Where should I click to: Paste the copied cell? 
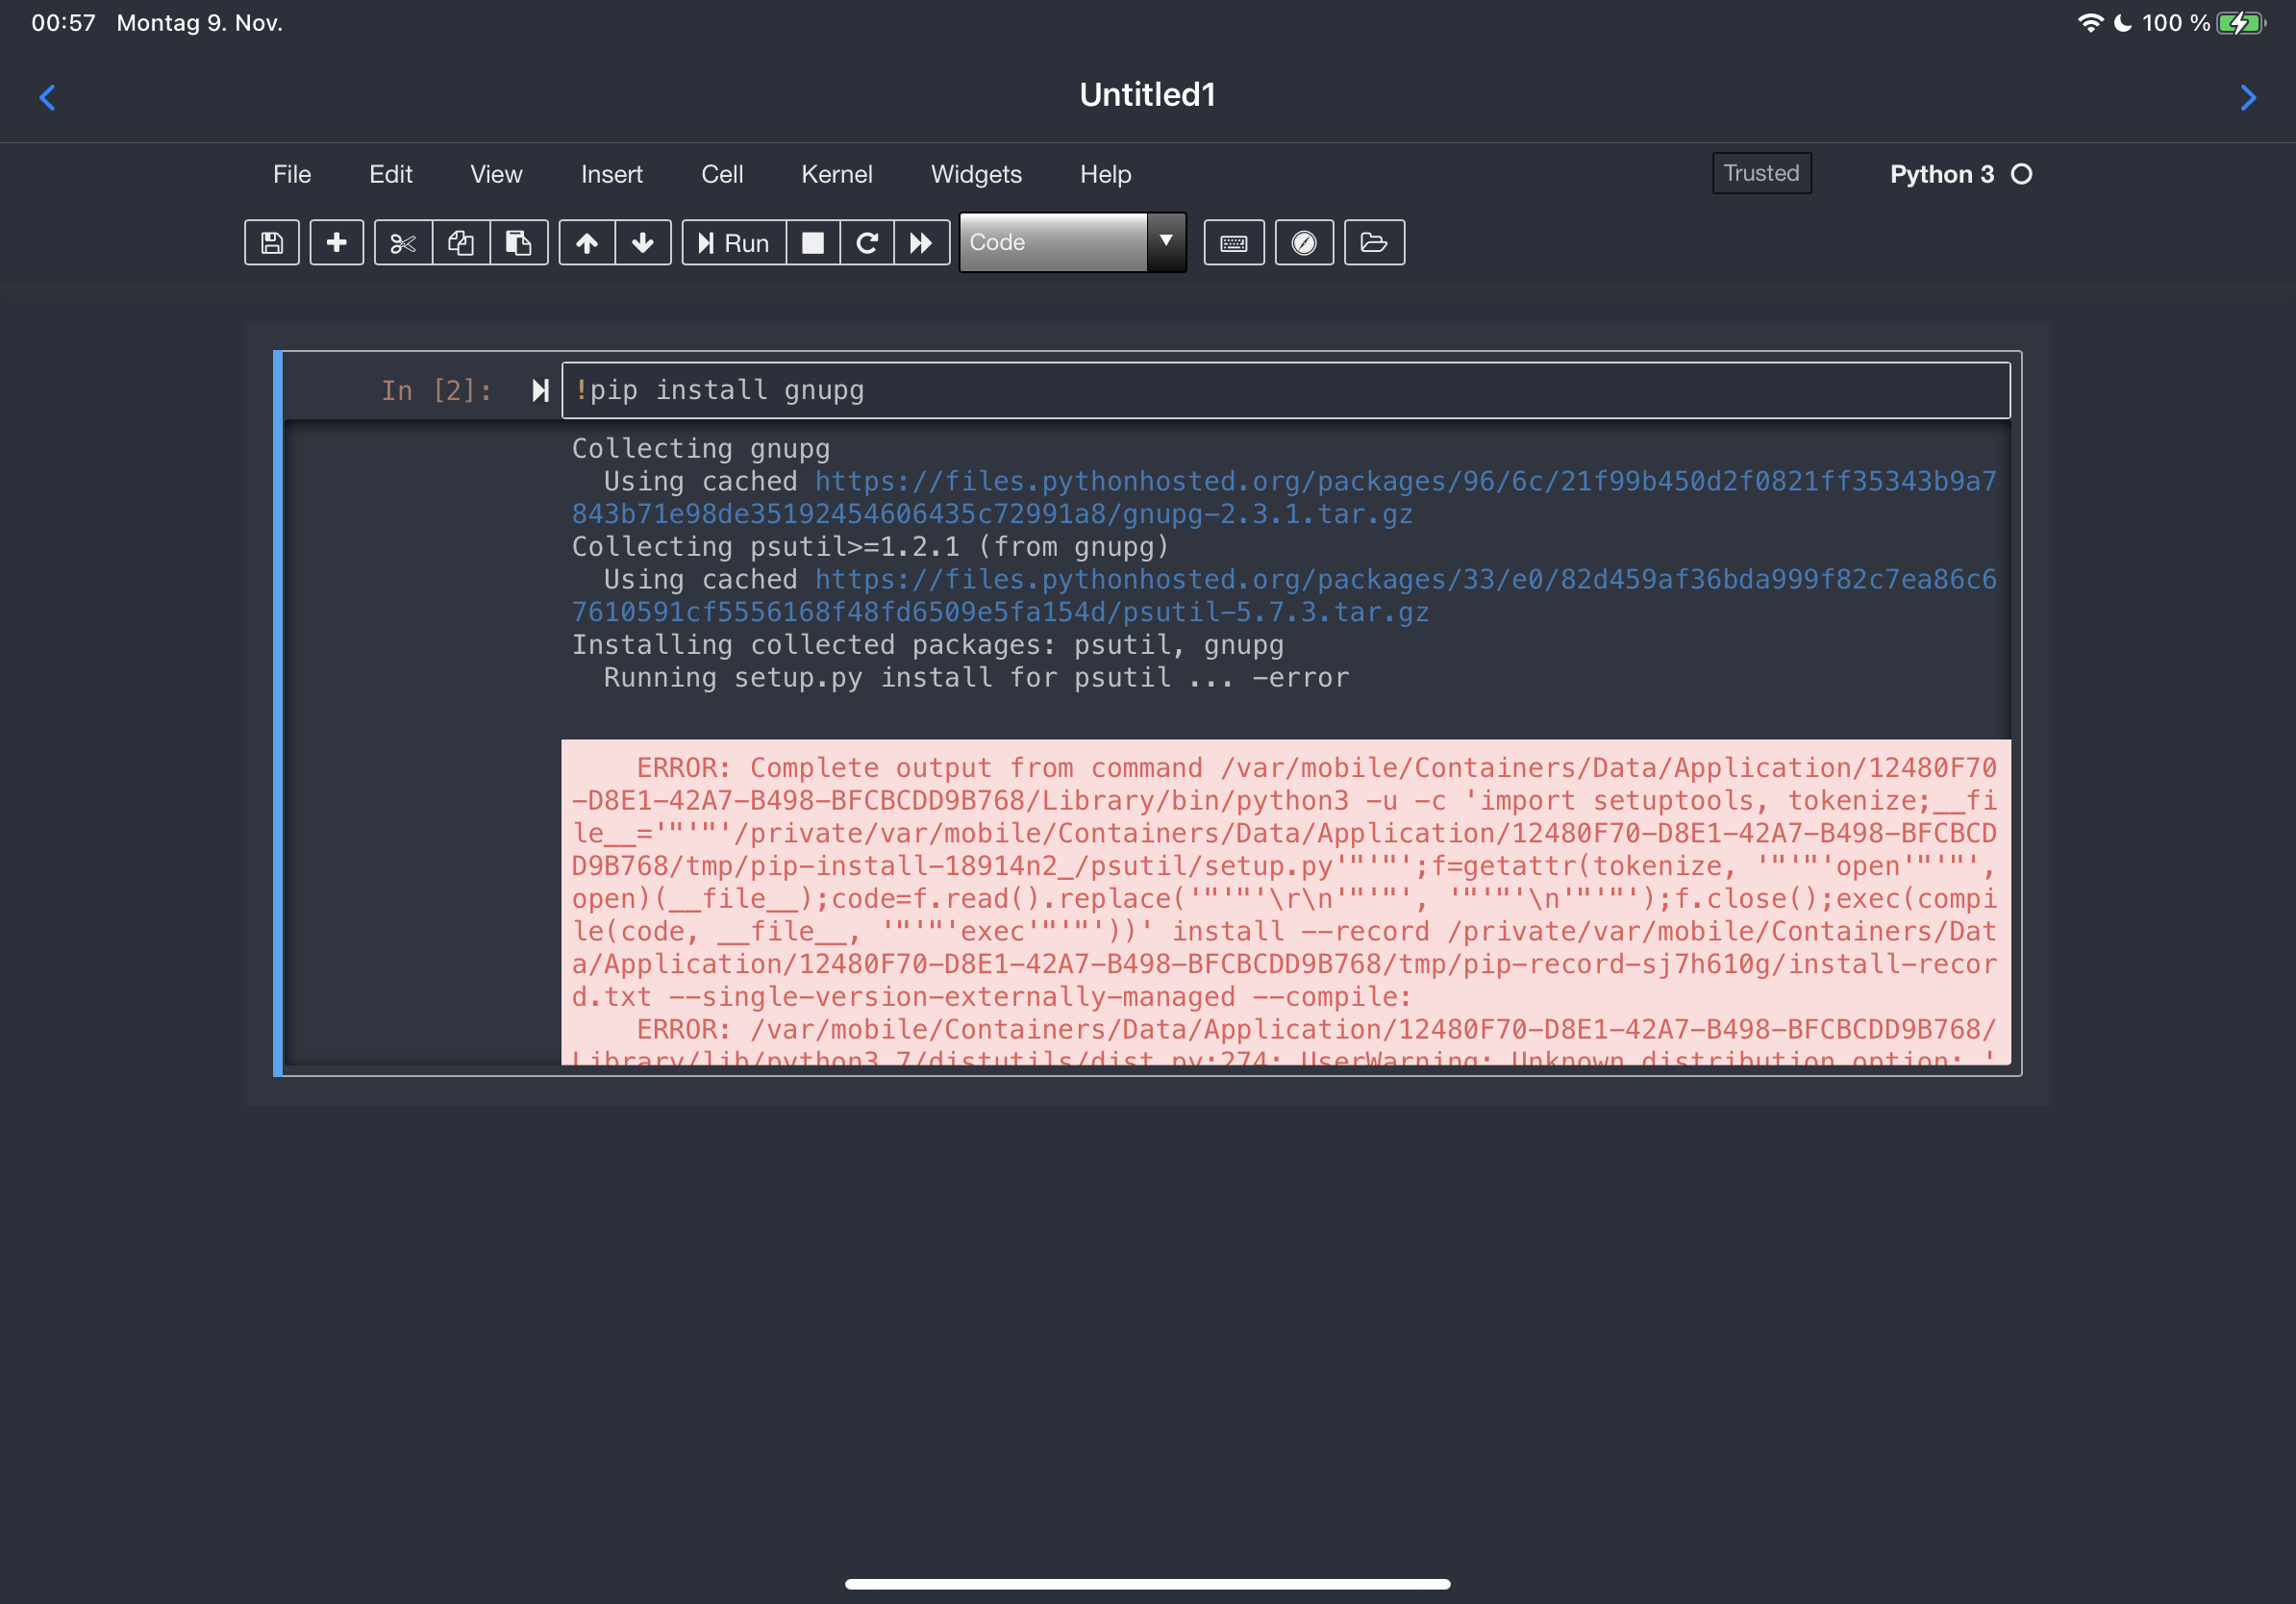(519, 242)
